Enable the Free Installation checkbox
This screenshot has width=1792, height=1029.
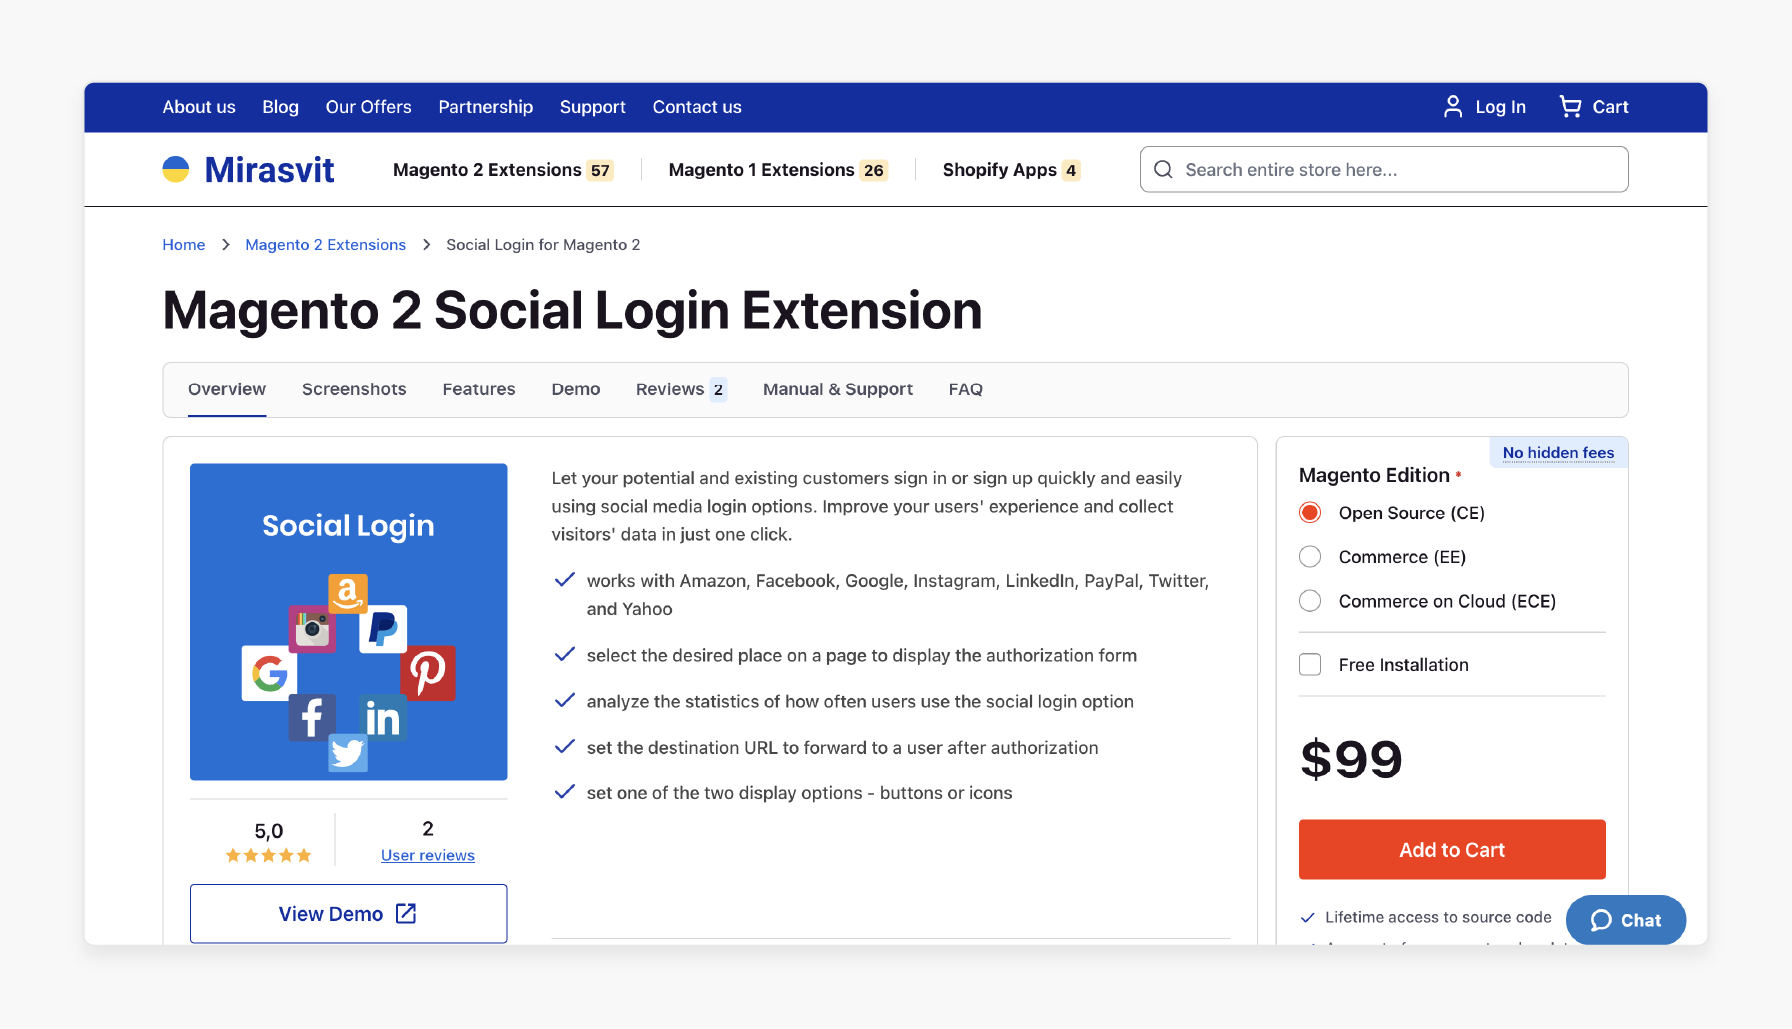pyautogui.click(x=1310, y=665)
